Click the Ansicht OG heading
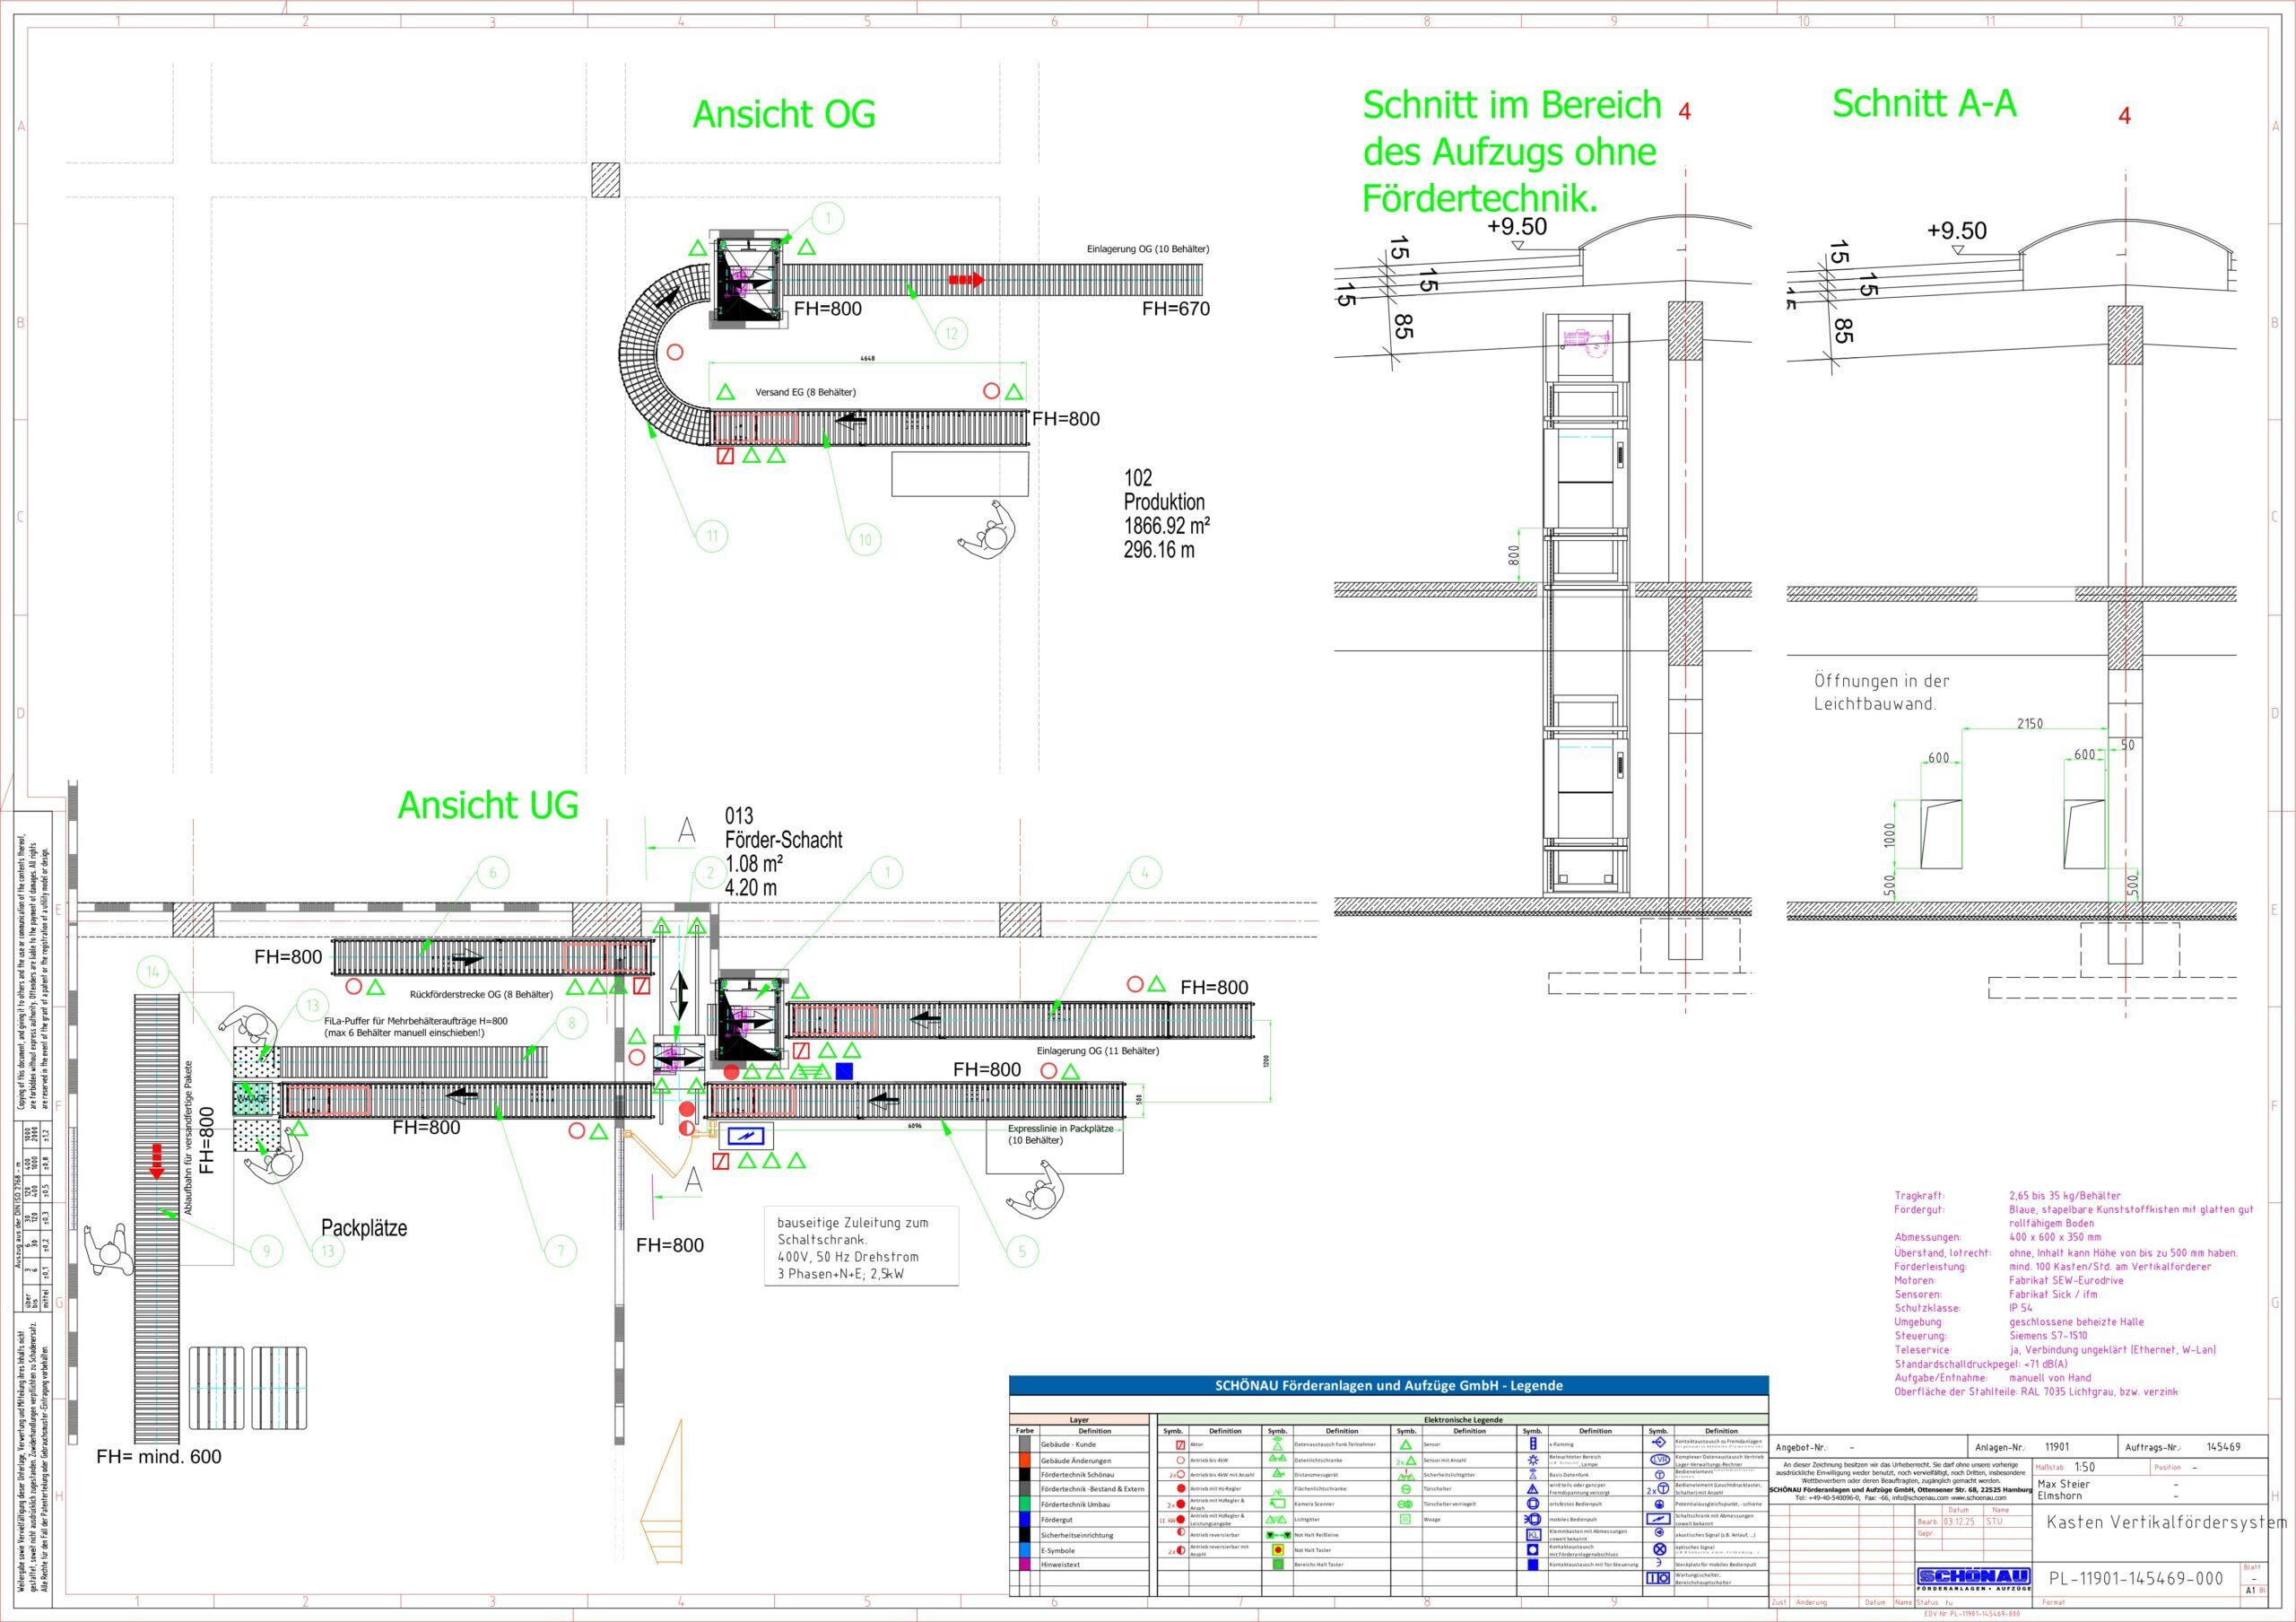The width and height of the screenshot is (2296, 1622). [x=783, y=114]
